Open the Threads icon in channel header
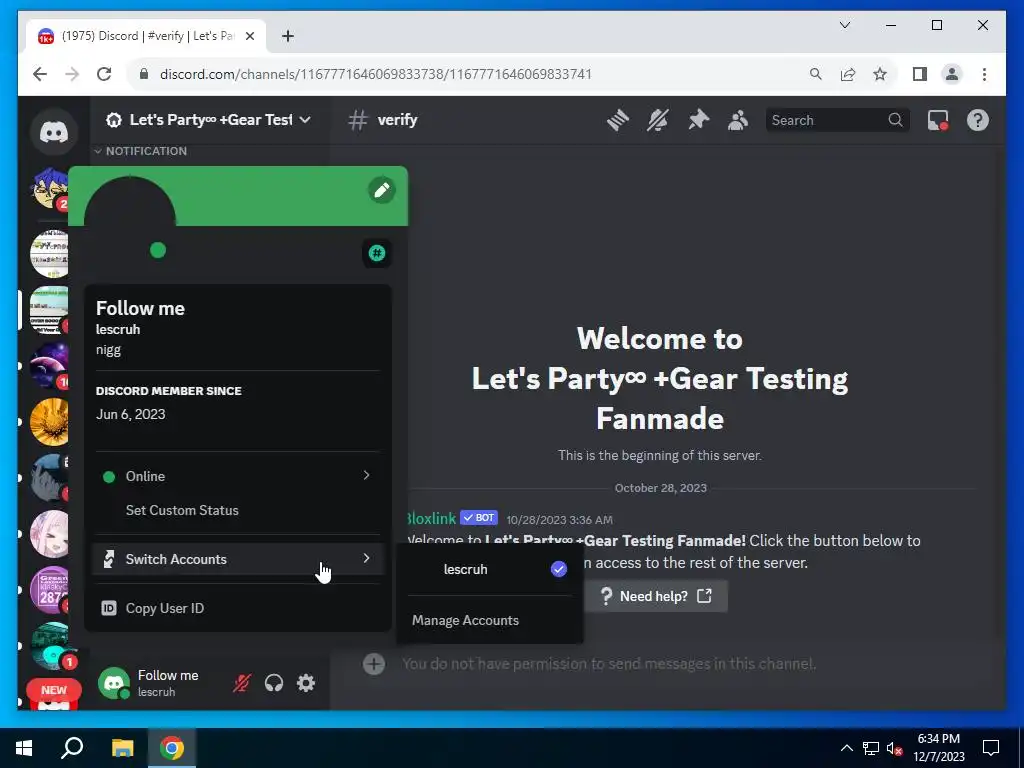 (x=617, y=120)
